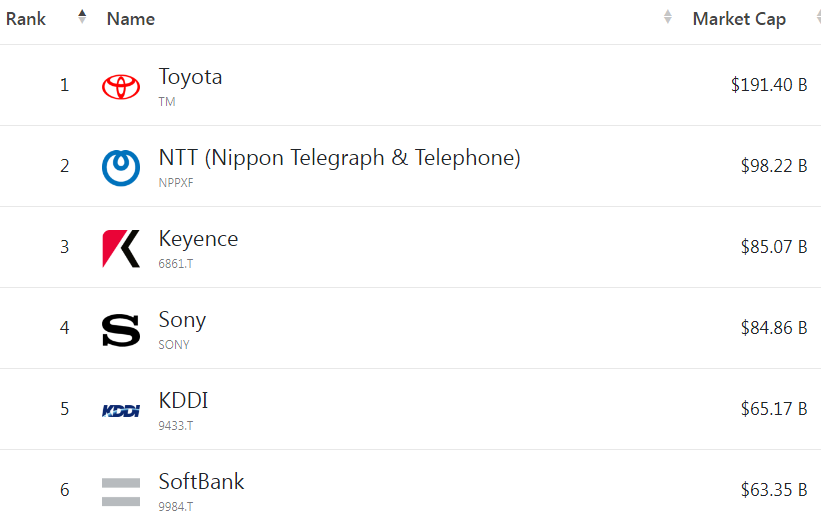Click the SoftBank gray bars logo
Screen dimensions: 821x517
point(121,491)
